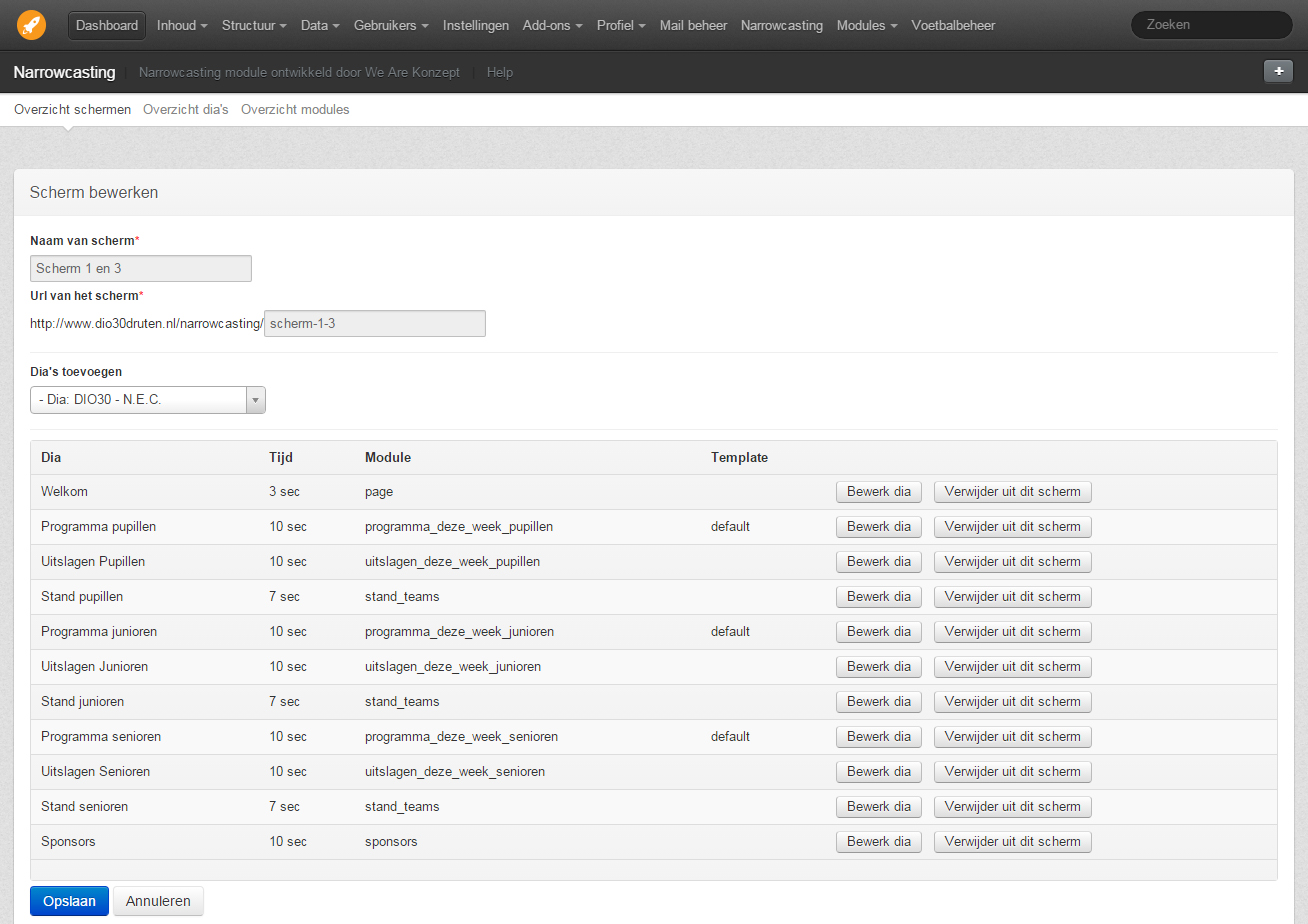
Task: Edit the Uitslagen Pupillen dia
Action: (879, 562)
